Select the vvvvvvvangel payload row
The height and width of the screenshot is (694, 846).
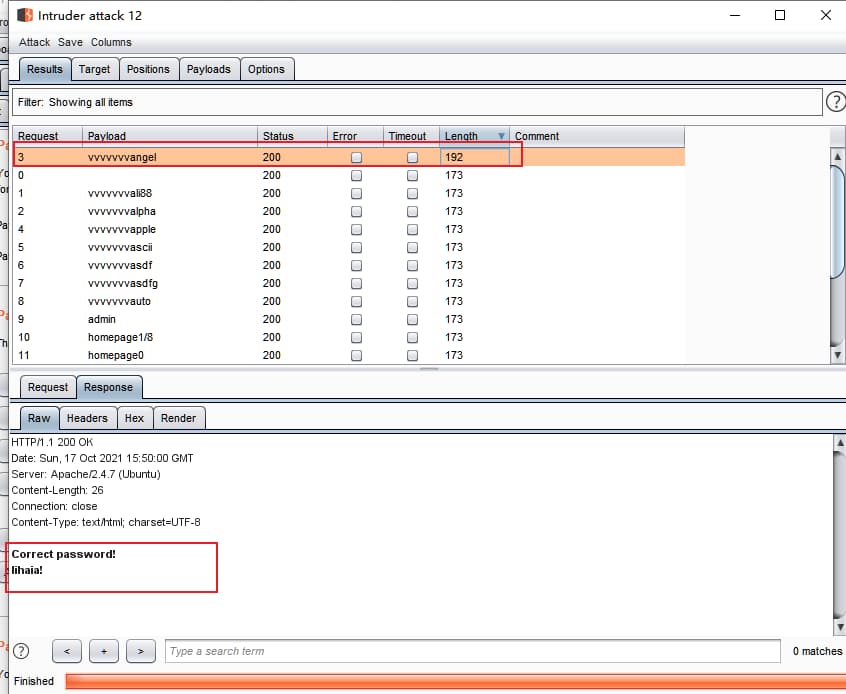(x=349, y=157)
